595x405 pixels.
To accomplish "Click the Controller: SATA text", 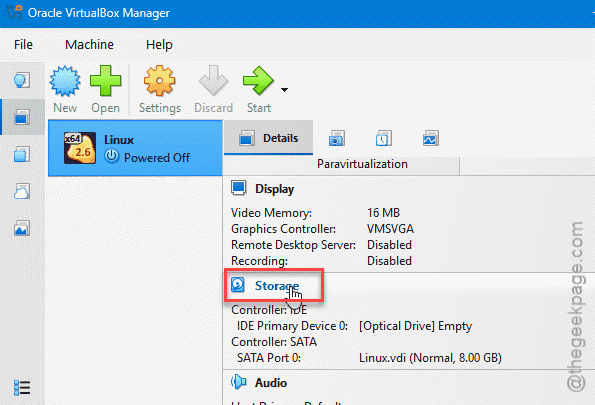I will tap(274, 342).
